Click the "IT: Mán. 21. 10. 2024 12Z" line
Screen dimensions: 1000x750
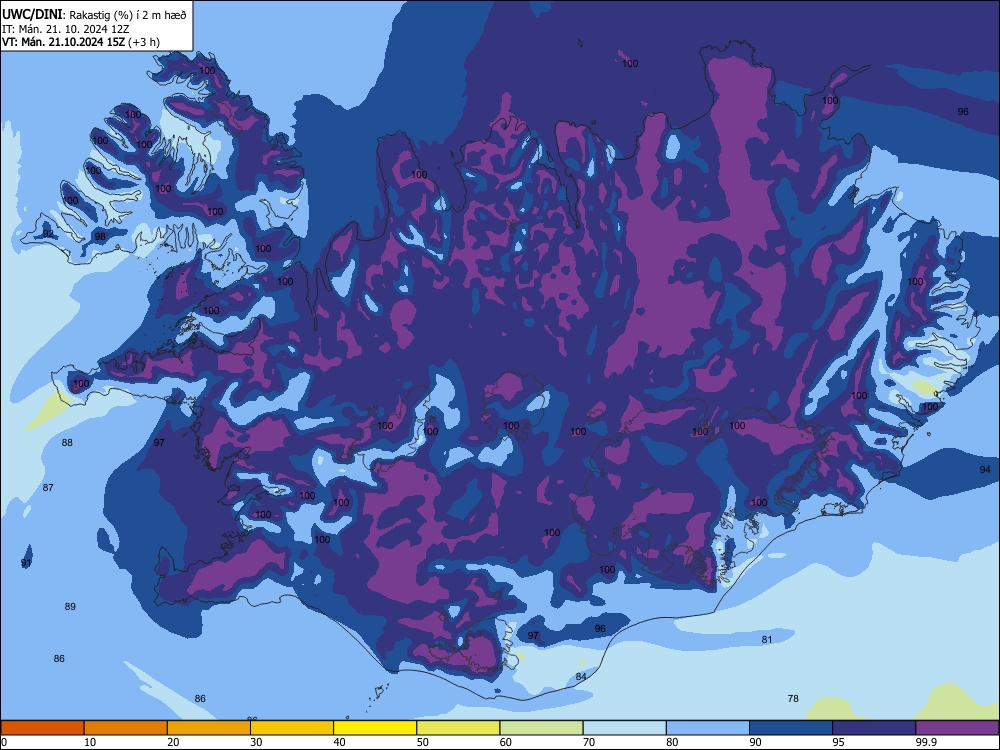pos(66,29)
